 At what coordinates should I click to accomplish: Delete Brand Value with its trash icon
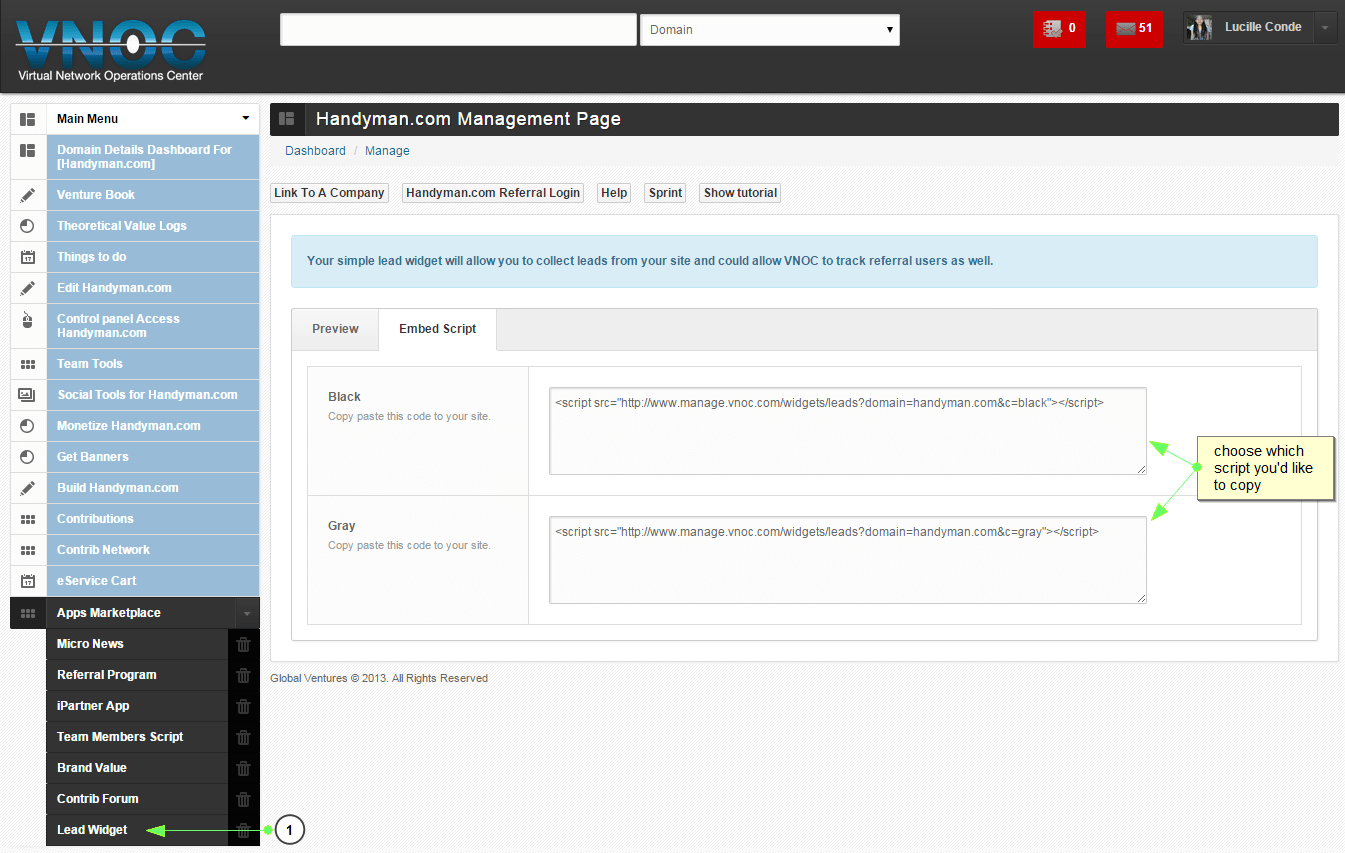pos(243,769)
